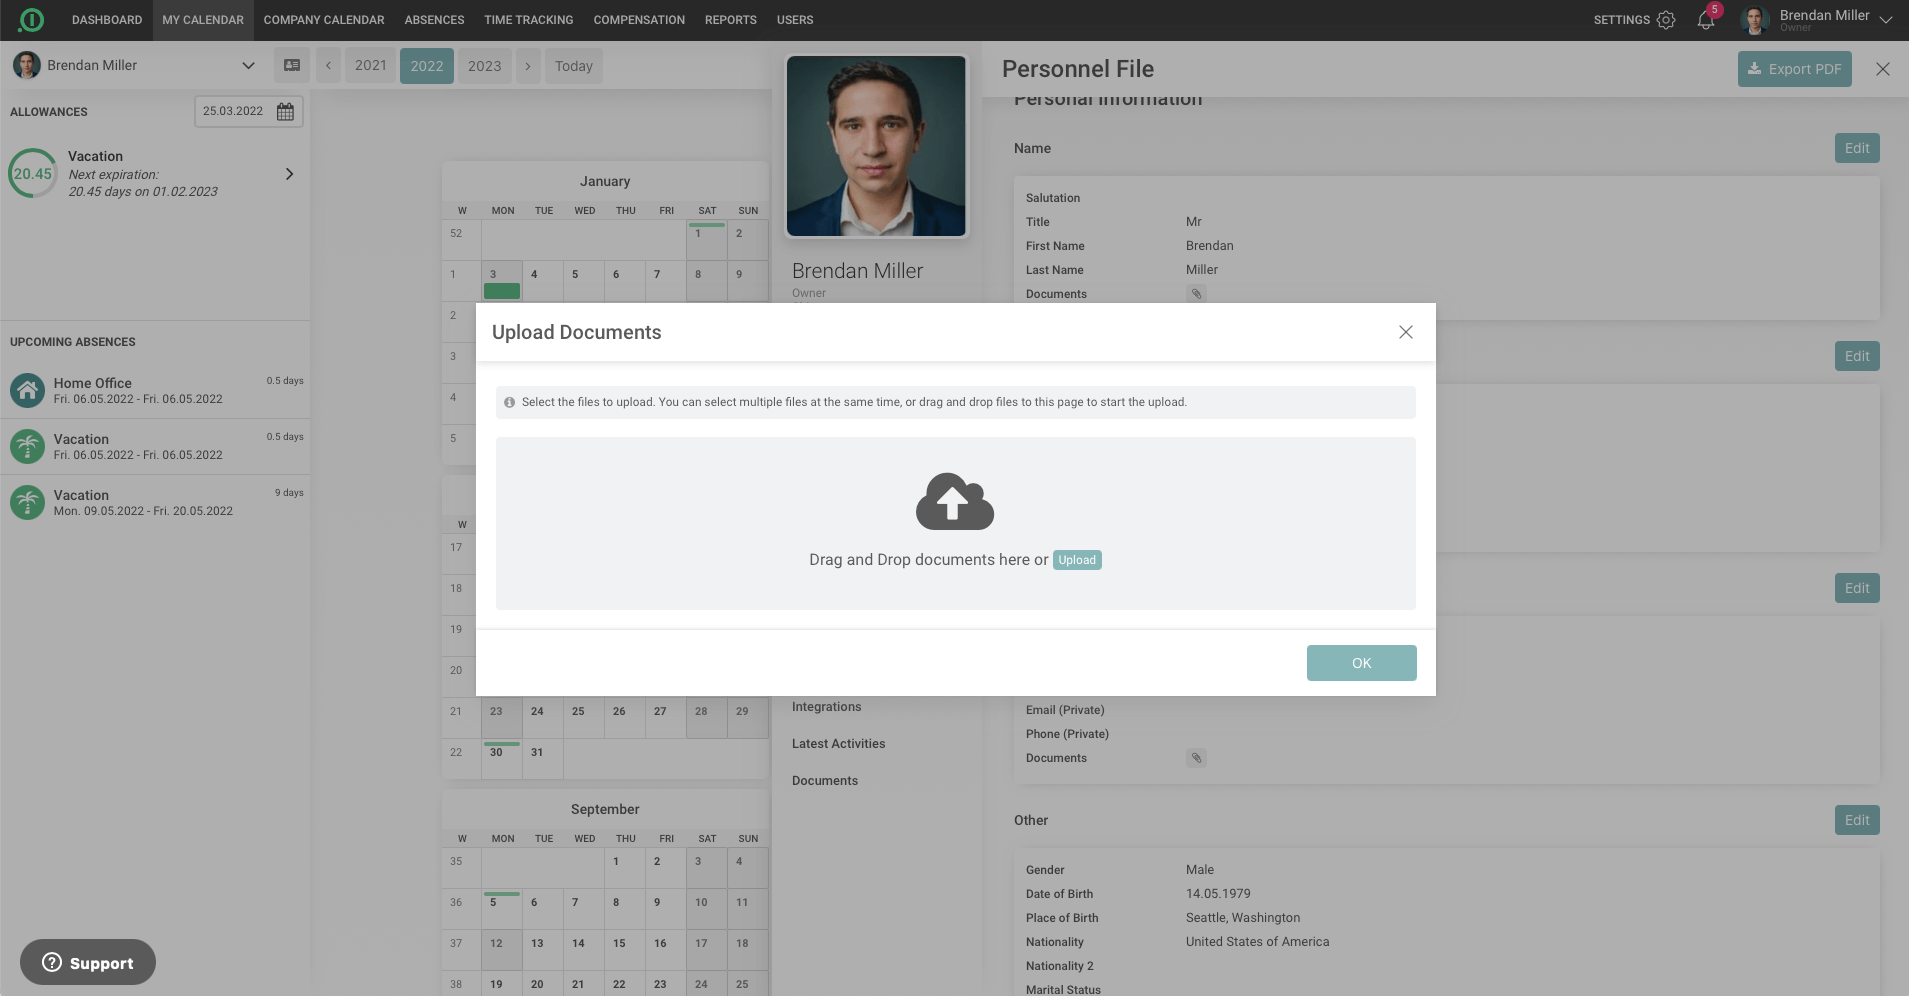1909x996 pixels.
Task: Open the Time Tracking menu
Action: pos(528,20)
